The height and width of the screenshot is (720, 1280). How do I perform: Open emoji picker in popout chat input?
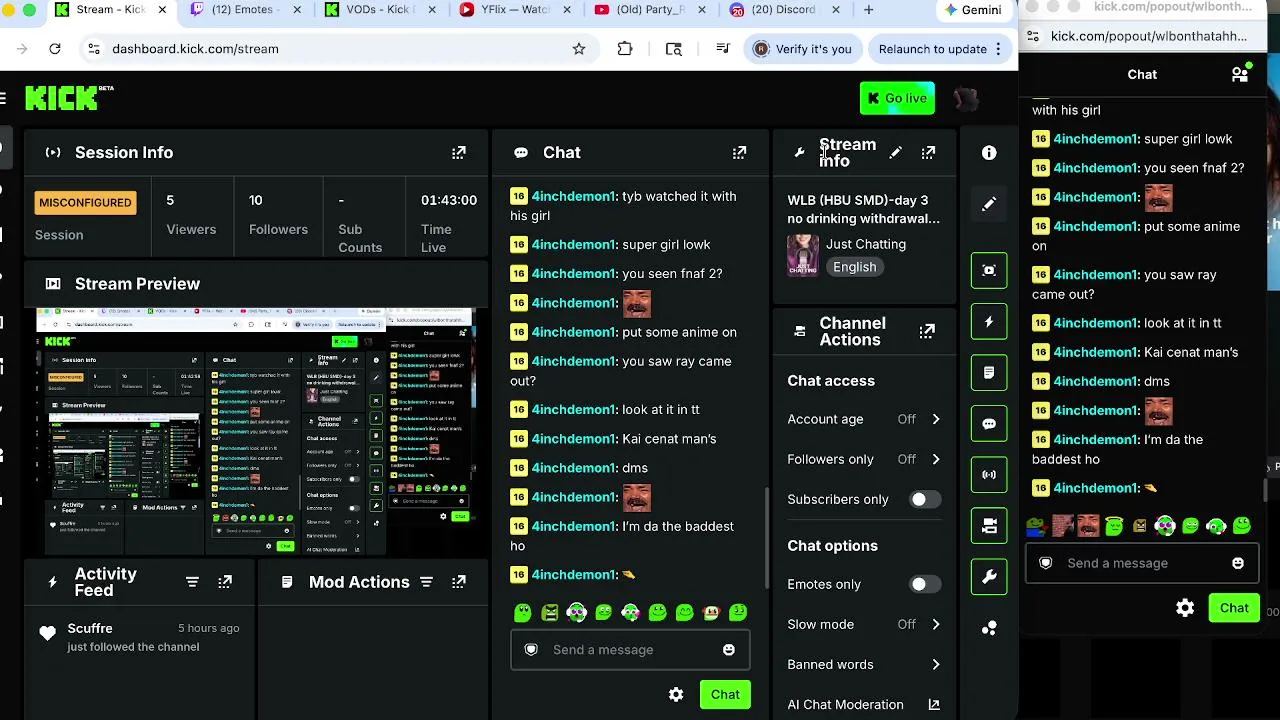point(1238,563)
